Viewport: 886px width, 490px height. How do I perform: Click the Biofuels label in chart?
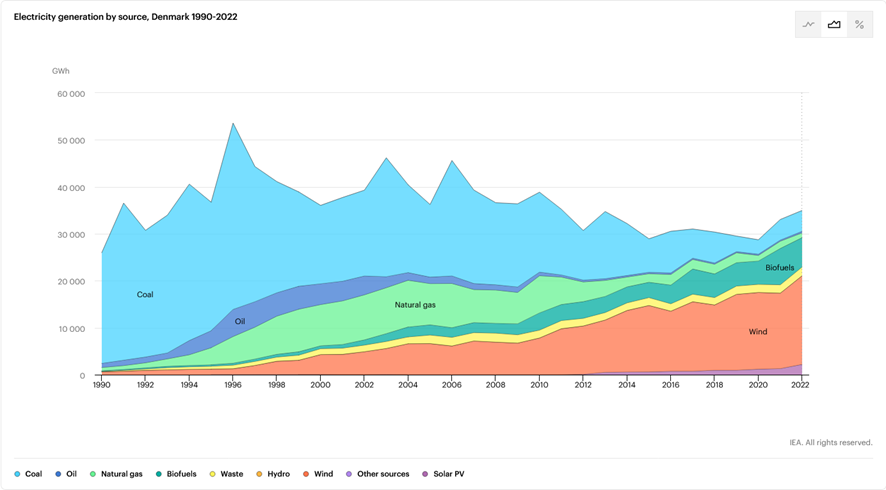tap(780, 268)
